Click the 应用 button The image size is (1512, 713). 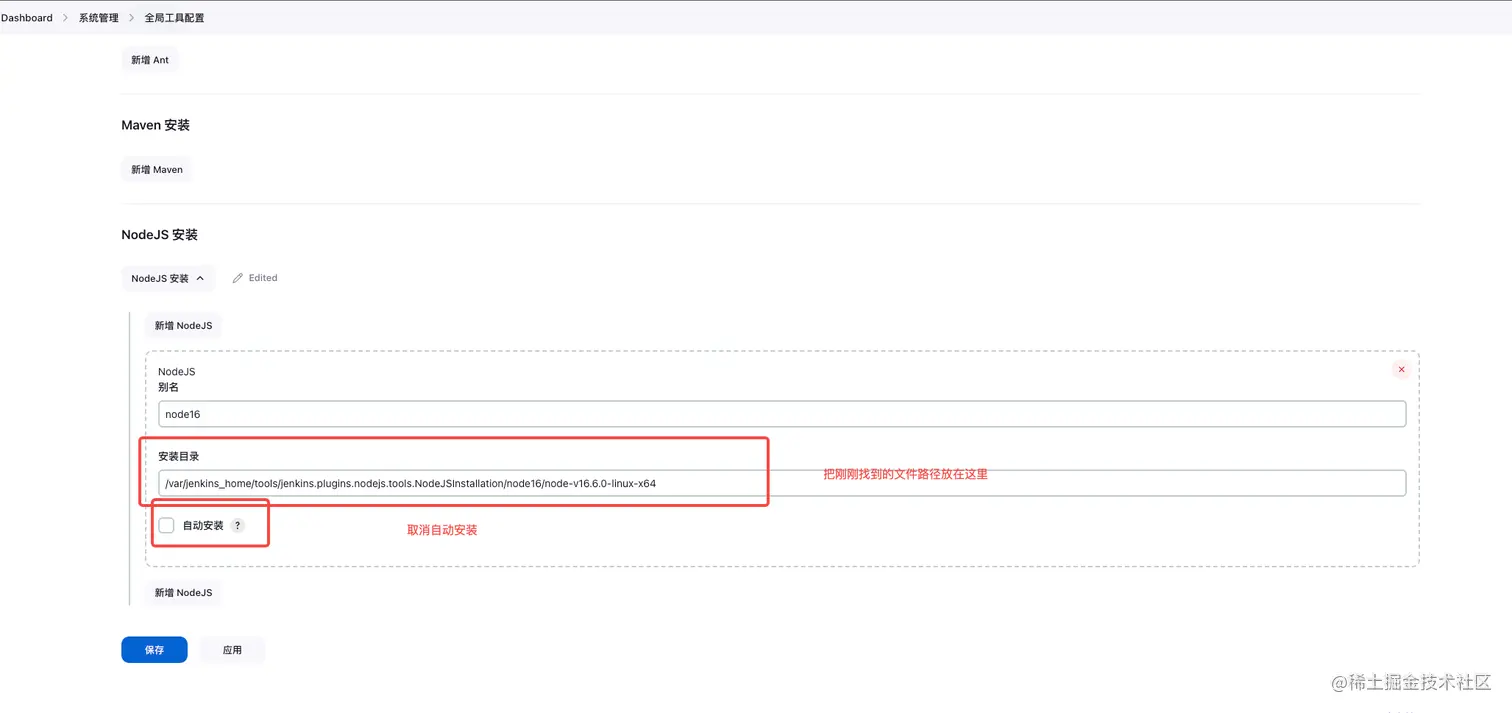coord(232,650)
